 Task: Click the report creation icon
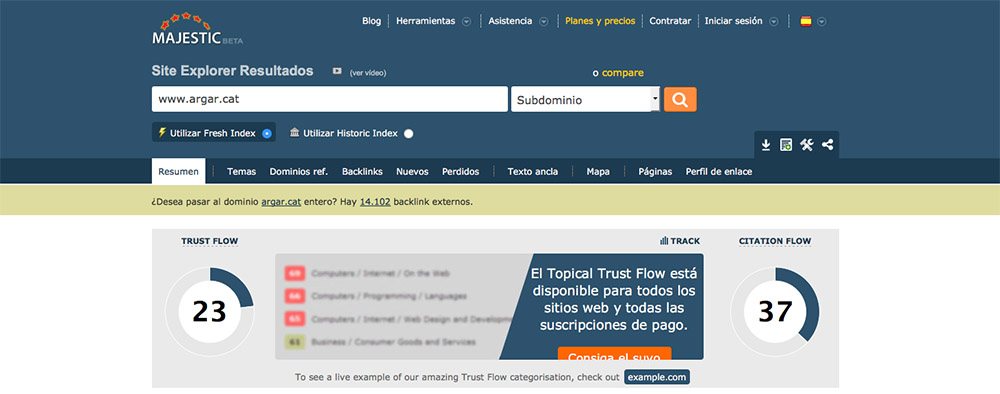pyautogui.click(x=786, y=145)
